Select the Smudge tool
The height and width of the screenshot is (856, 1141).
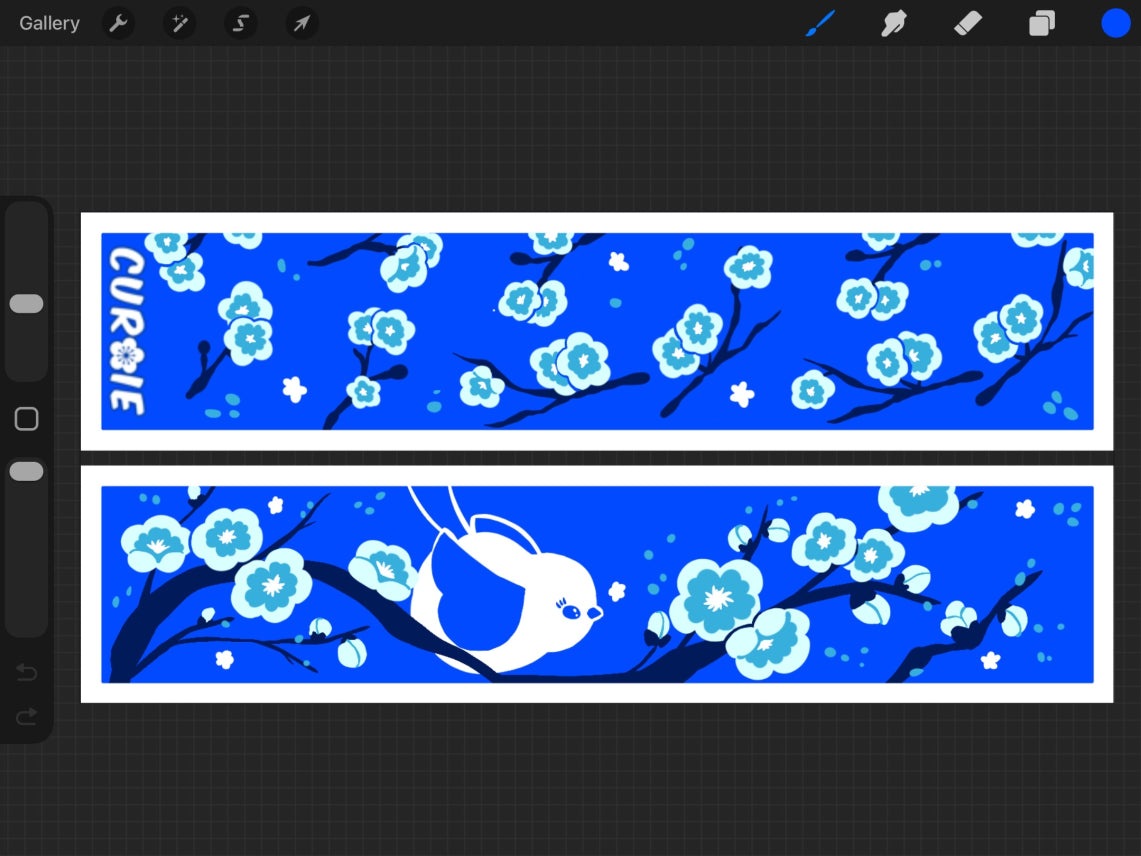pos(893,23)
